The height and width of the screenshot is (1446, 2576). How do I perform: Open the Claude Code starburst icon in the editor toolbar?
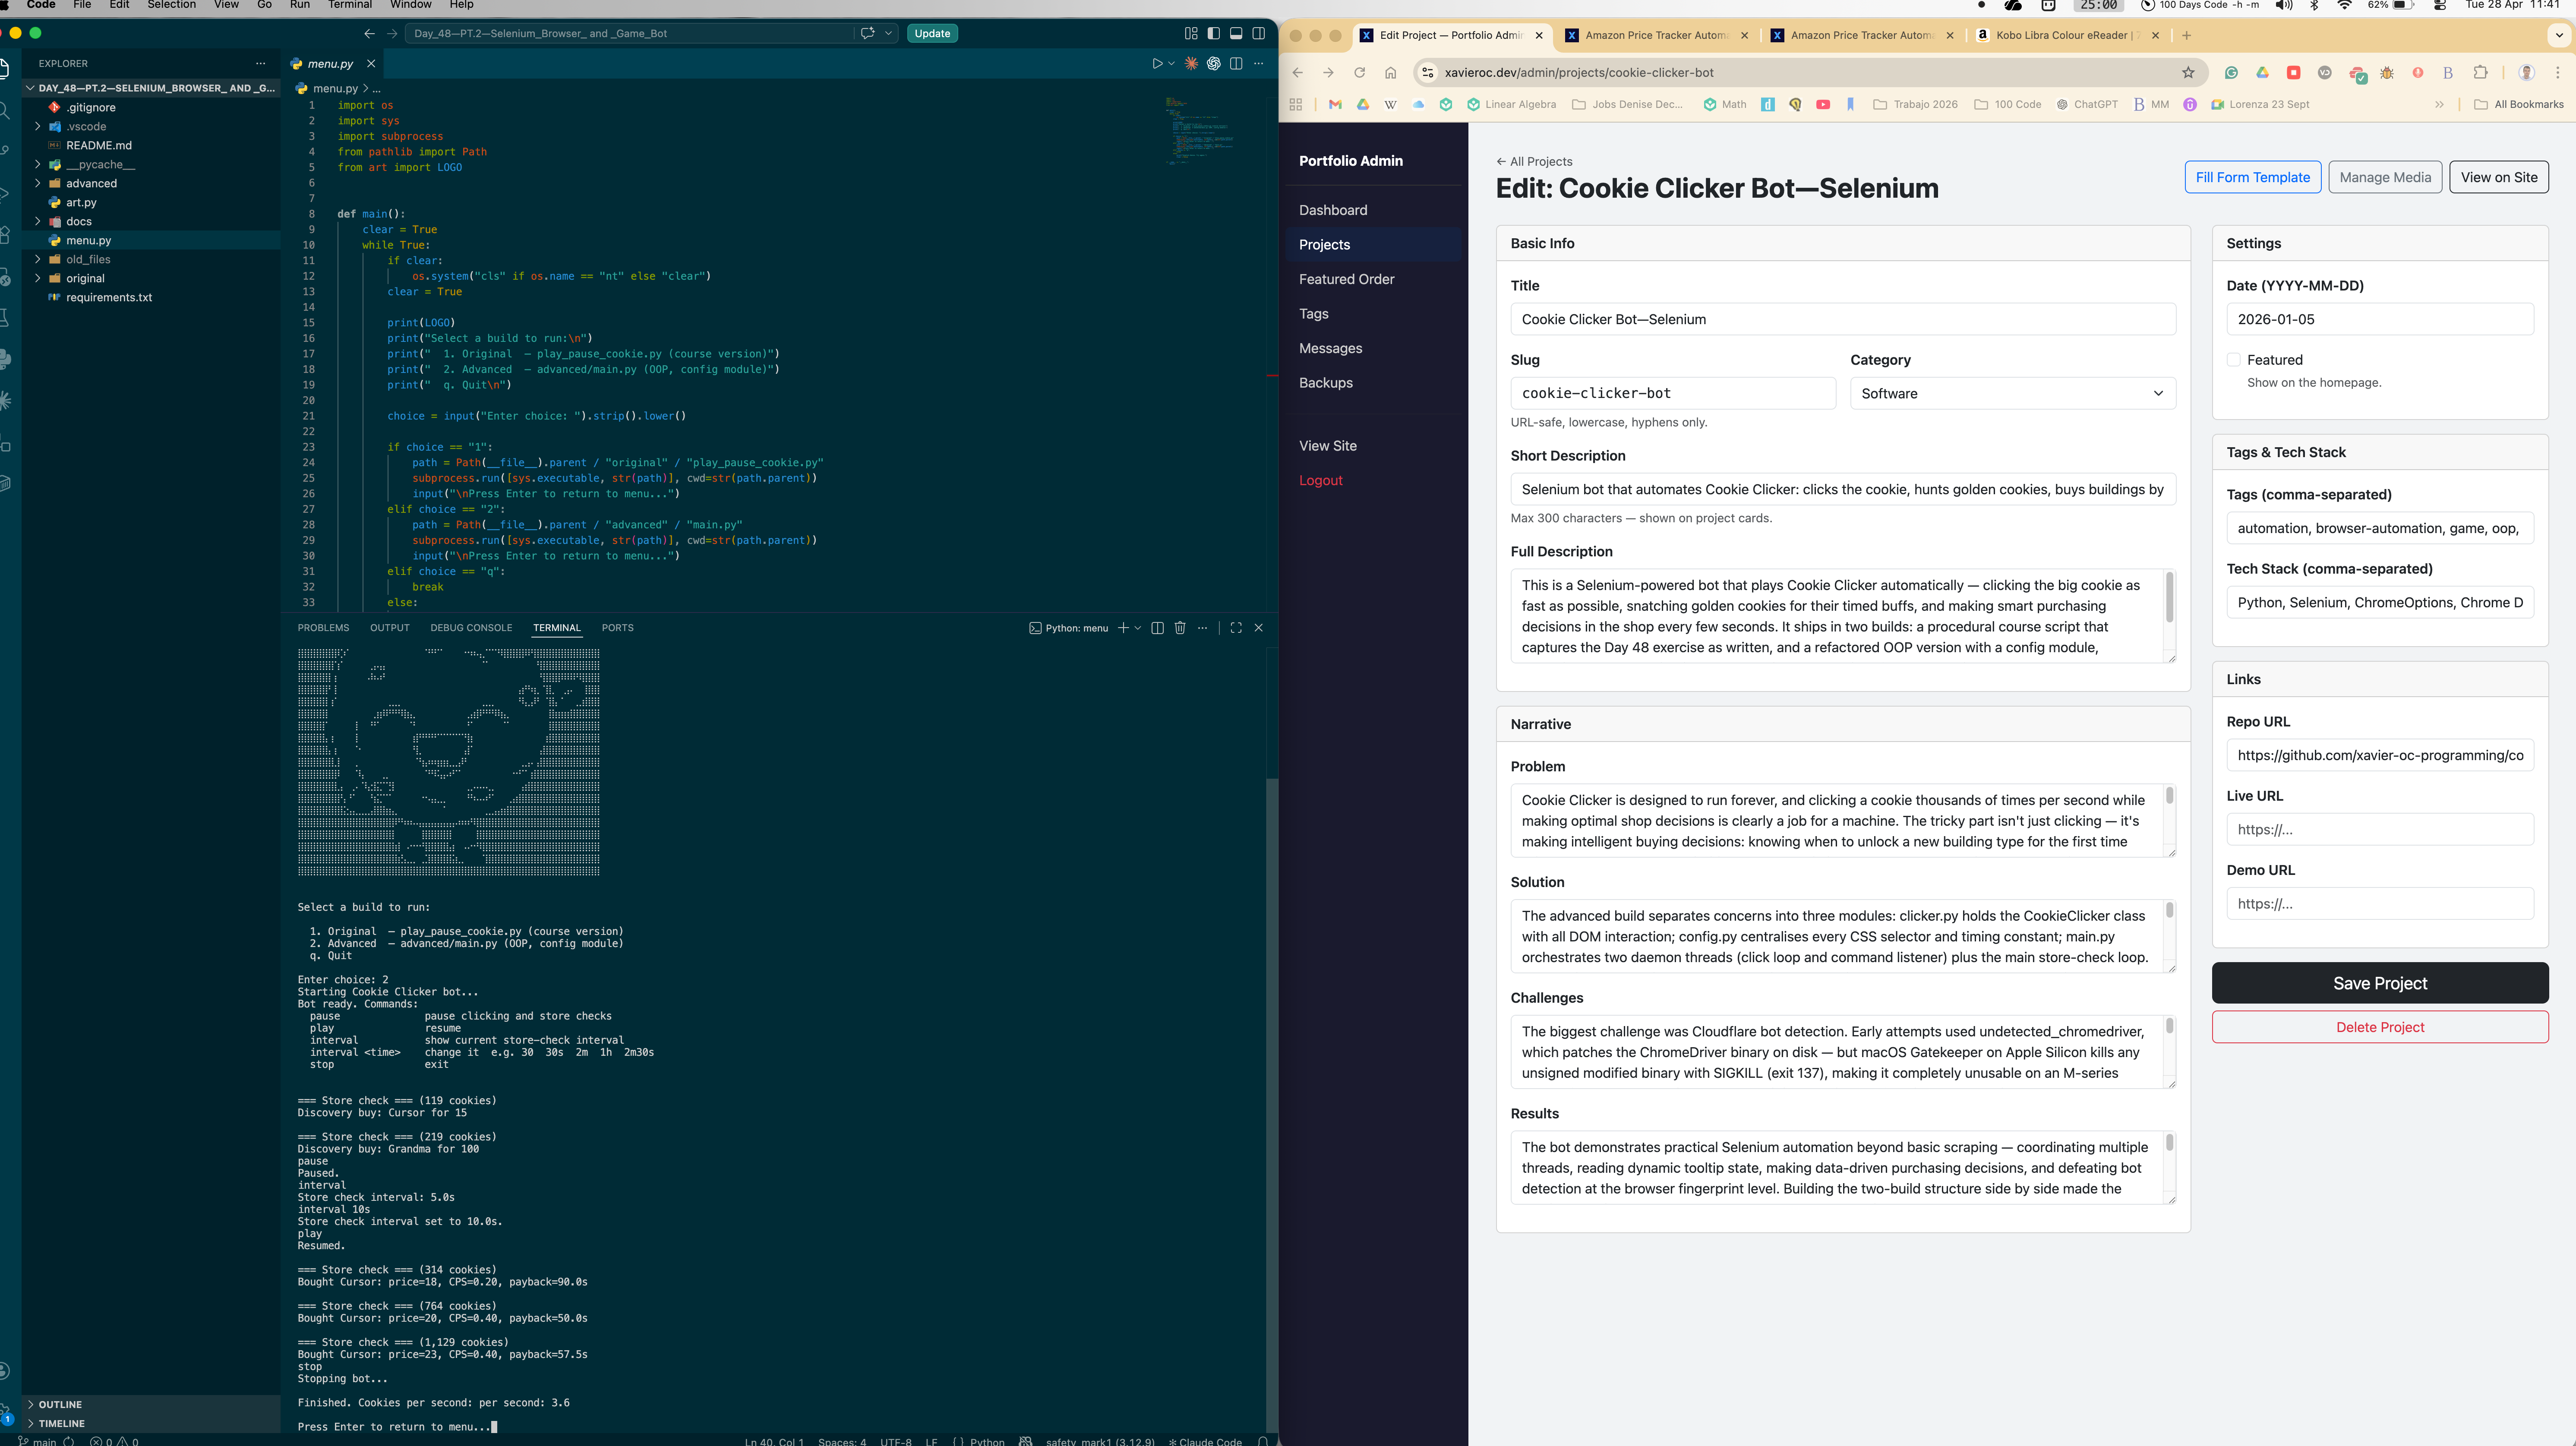pyautogui.click(x=1191, y=64)
